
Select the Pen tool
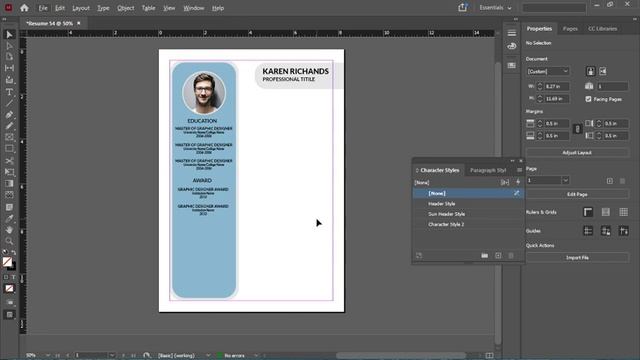[9, 115]
